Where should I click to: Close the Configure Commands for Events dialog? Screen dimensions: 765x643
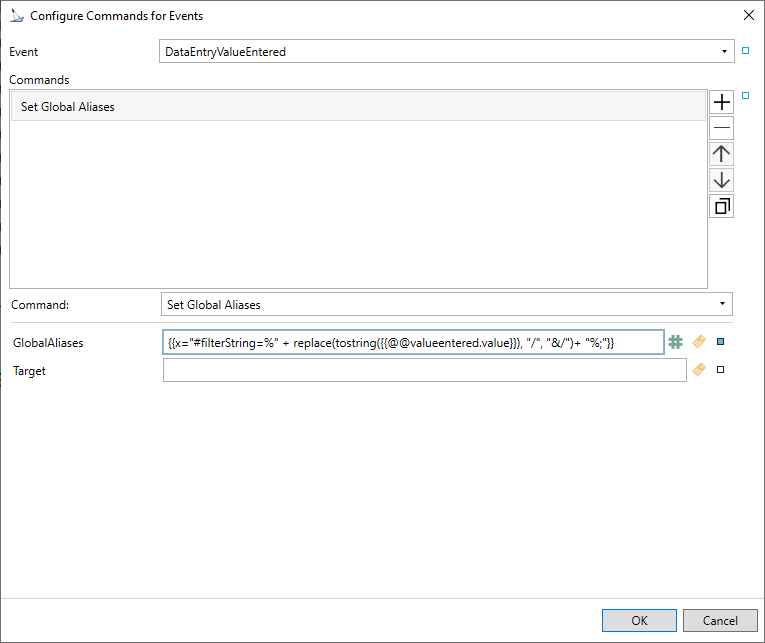click(748, 16)
